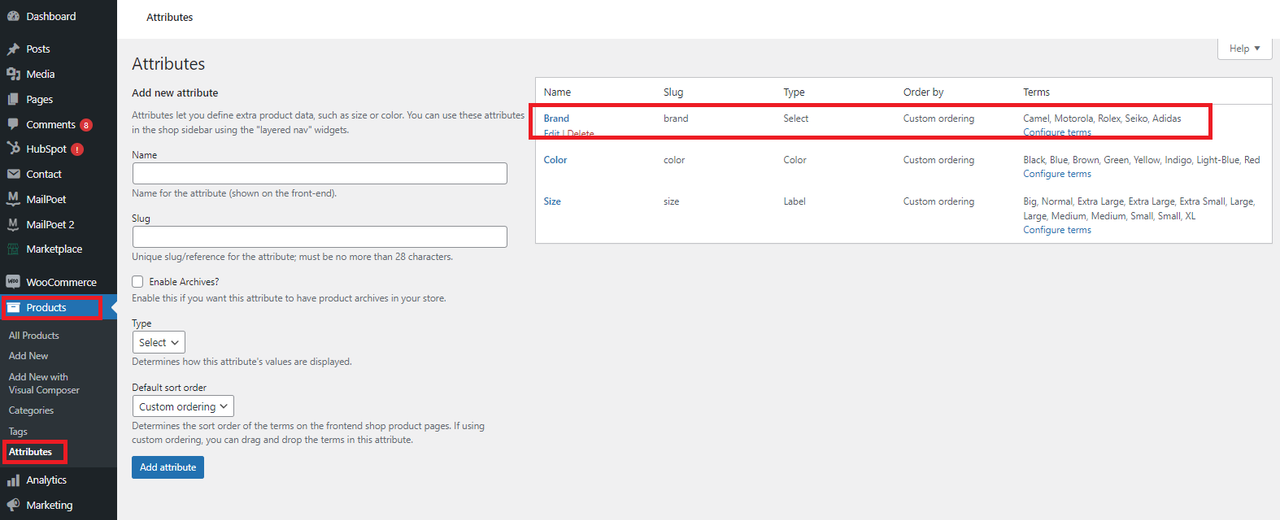Focus the attribute Name input field
Image resolution: width=1280 pixels, height=520 pixels.
319,173
